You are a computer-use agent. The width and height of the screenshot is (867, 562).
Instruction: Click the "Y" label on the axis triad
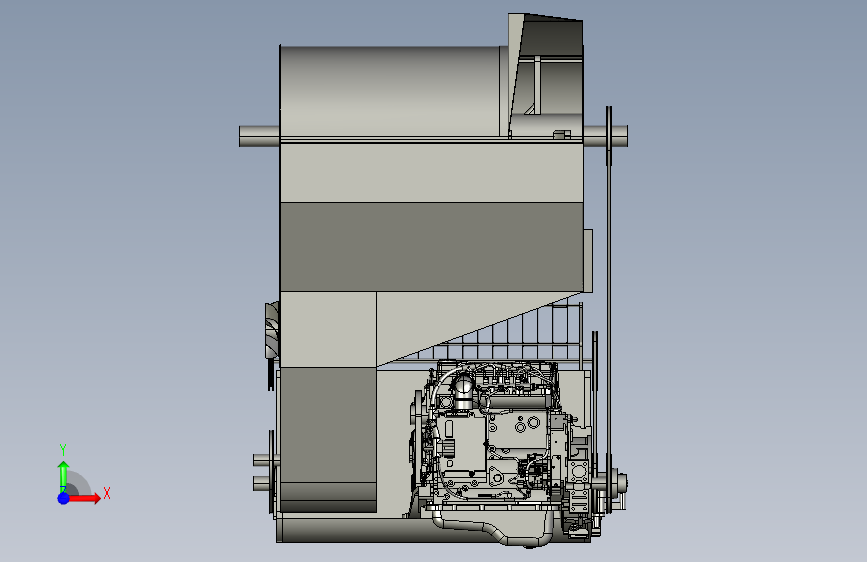coord(63,450)
